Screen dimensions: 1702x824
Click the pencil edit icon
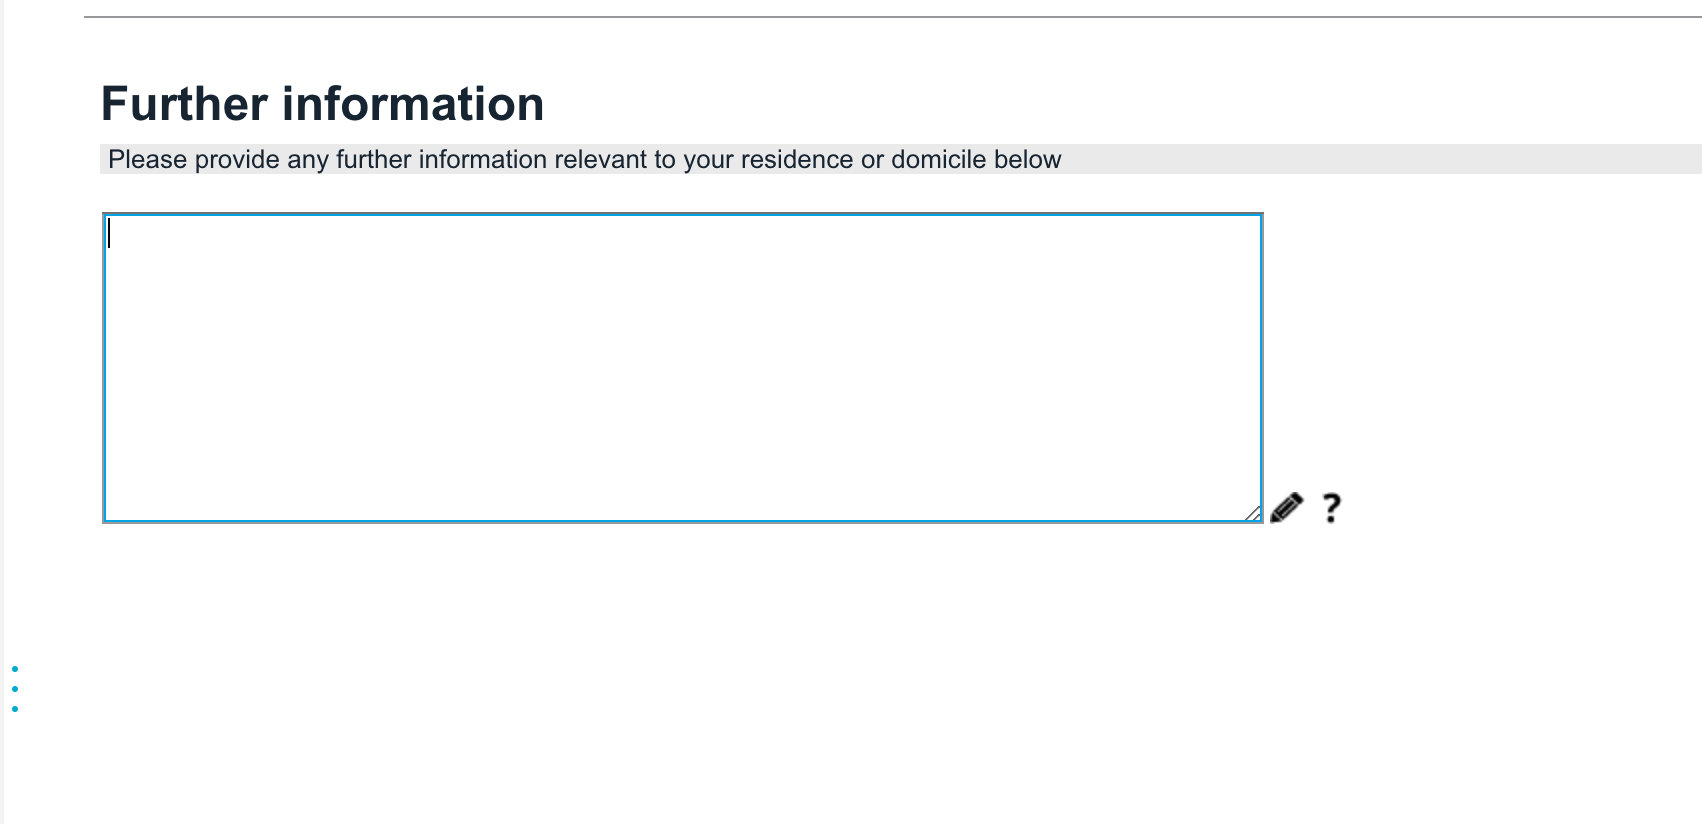[x=1286, y=508]
